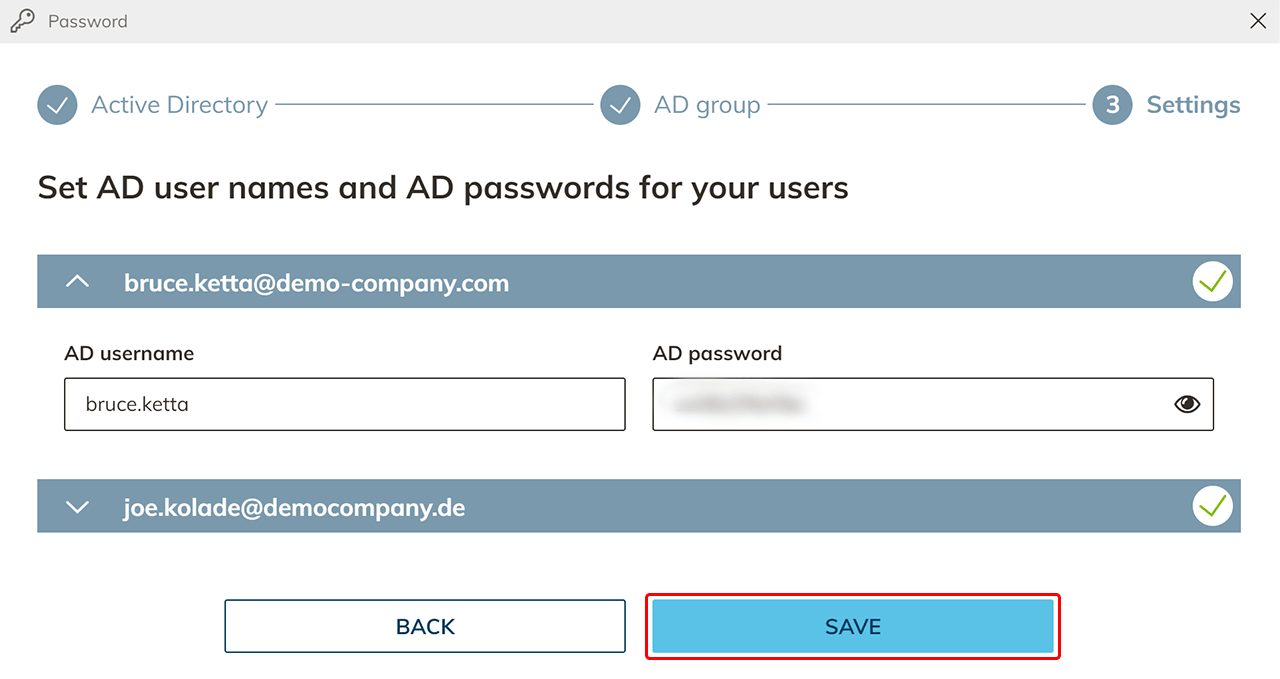This screenshot has width=1280, height=679.
Task: Collapse the bruce.ketta section chevron
Action: (x=77, y=282)
